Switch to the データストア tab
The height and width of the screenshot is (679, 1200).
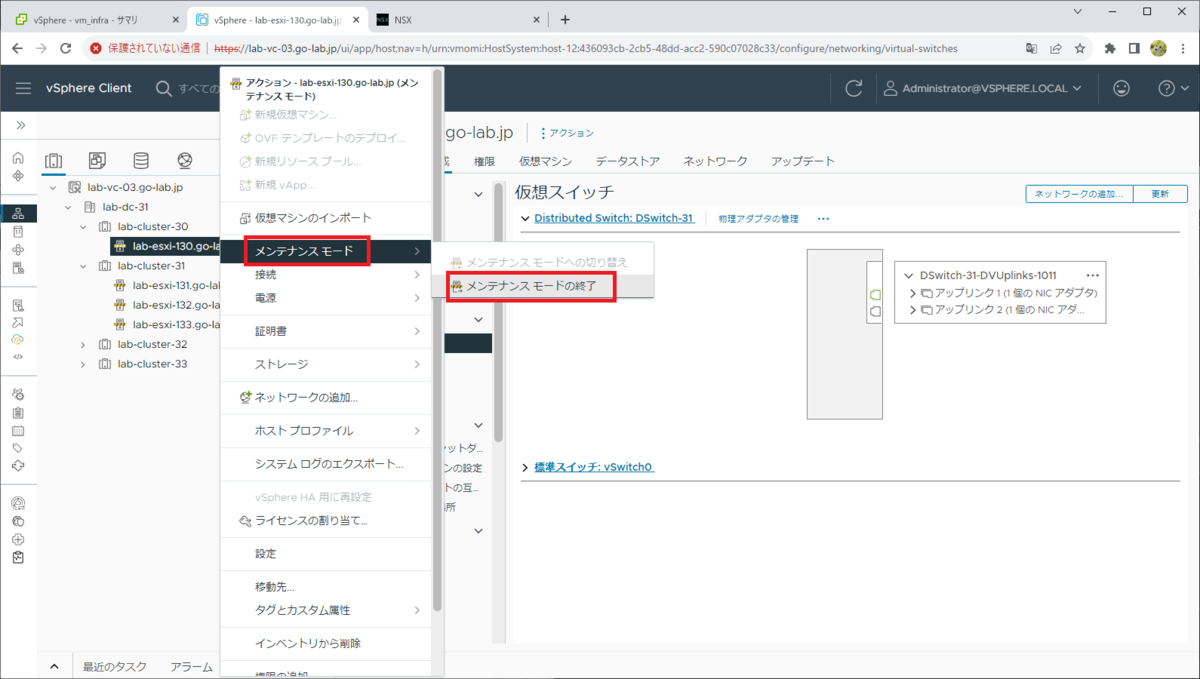coord(627,161)
